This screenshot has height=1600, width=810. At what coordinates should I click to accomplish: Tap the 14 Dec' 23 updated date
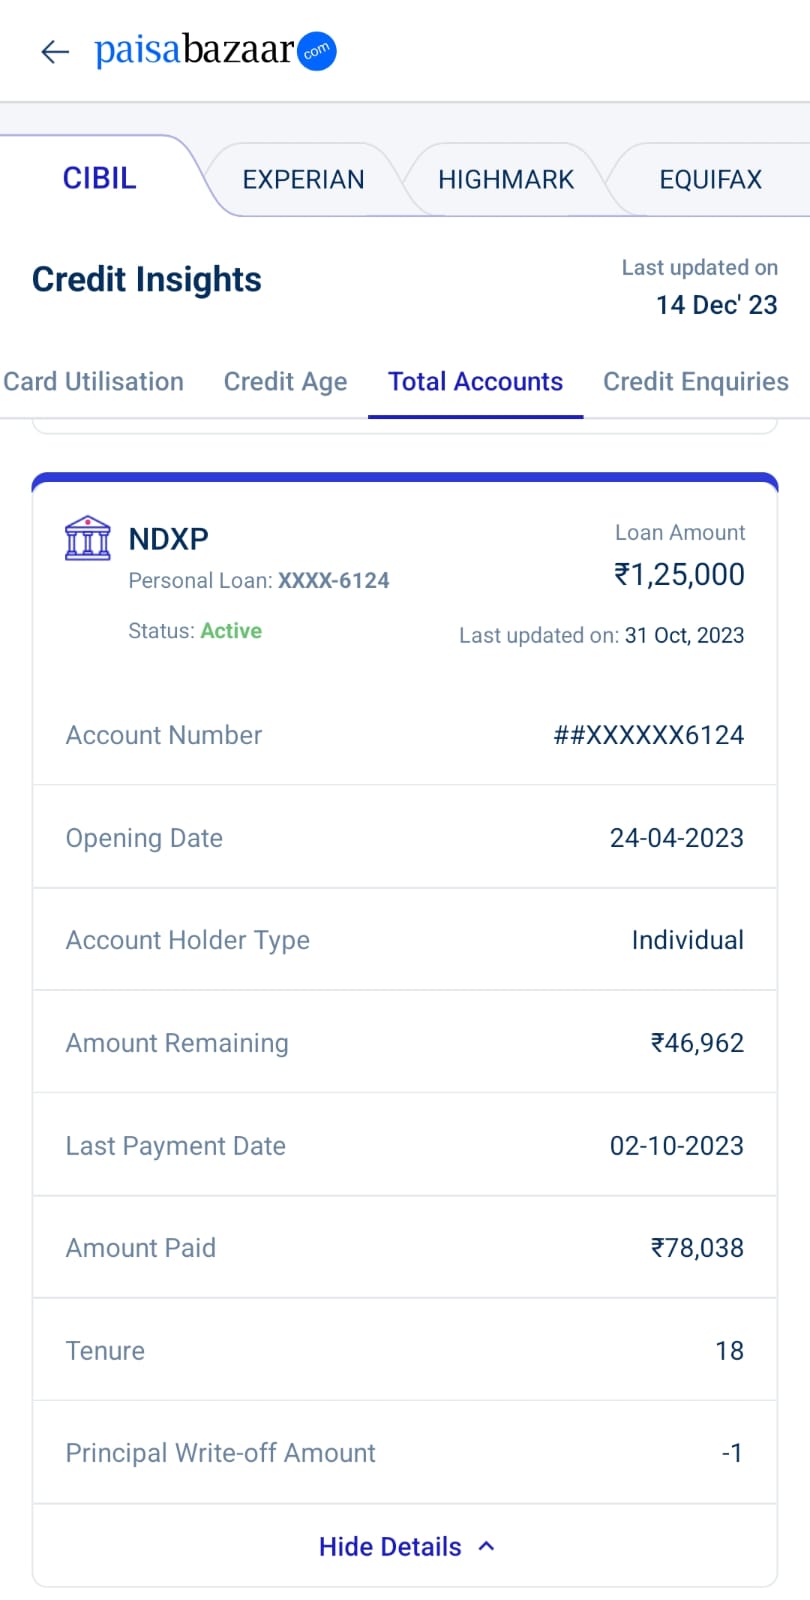(716, 305)
